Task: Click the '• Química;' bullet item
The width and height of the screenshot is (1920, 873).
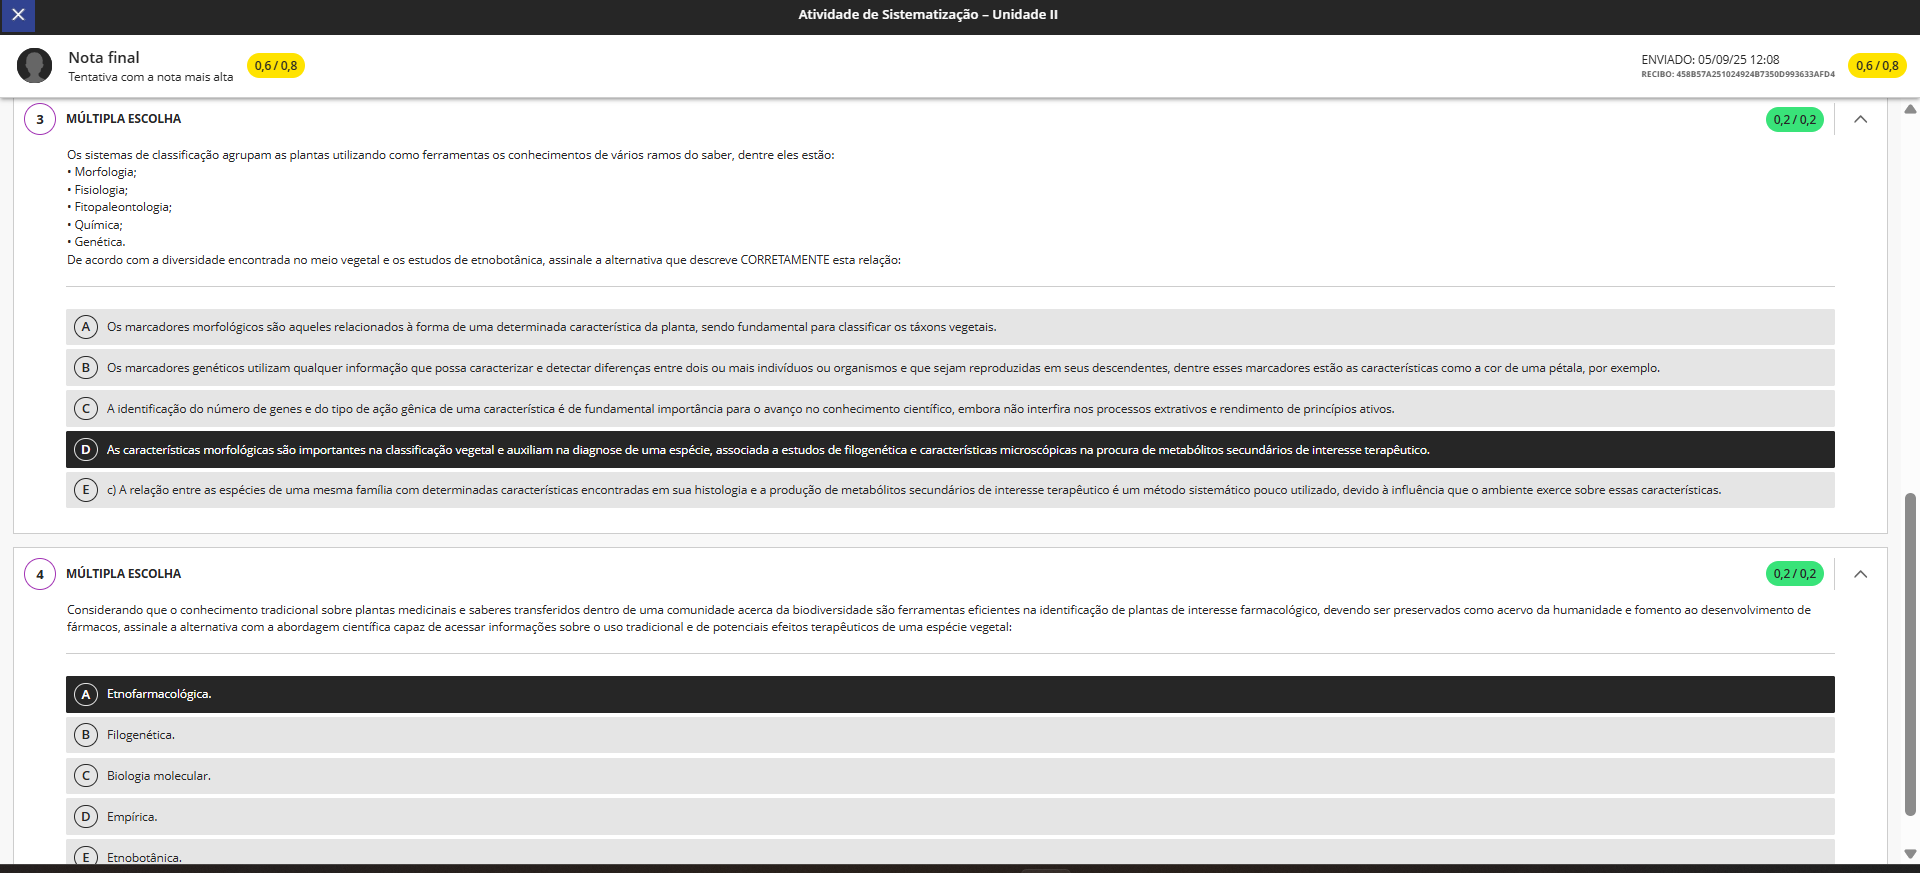Action: pos(95,225)
